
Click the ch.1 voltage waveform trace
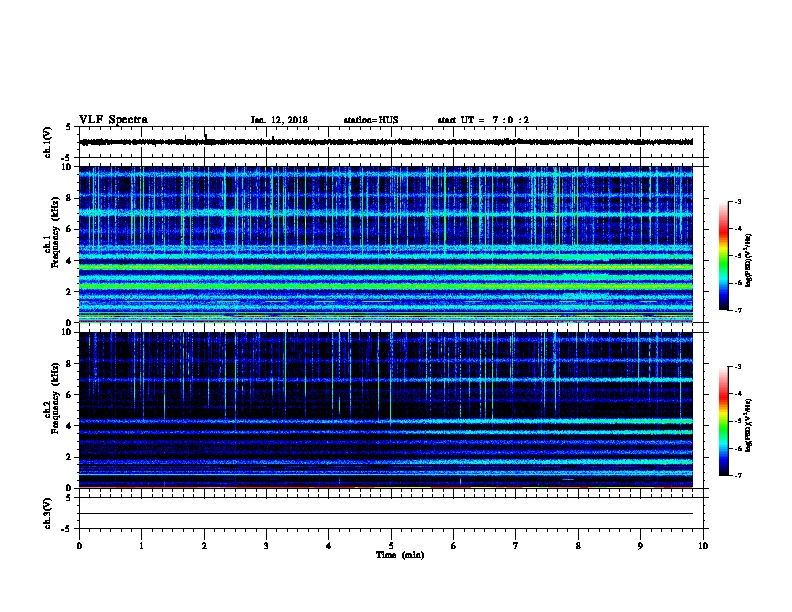click(386, 142)
